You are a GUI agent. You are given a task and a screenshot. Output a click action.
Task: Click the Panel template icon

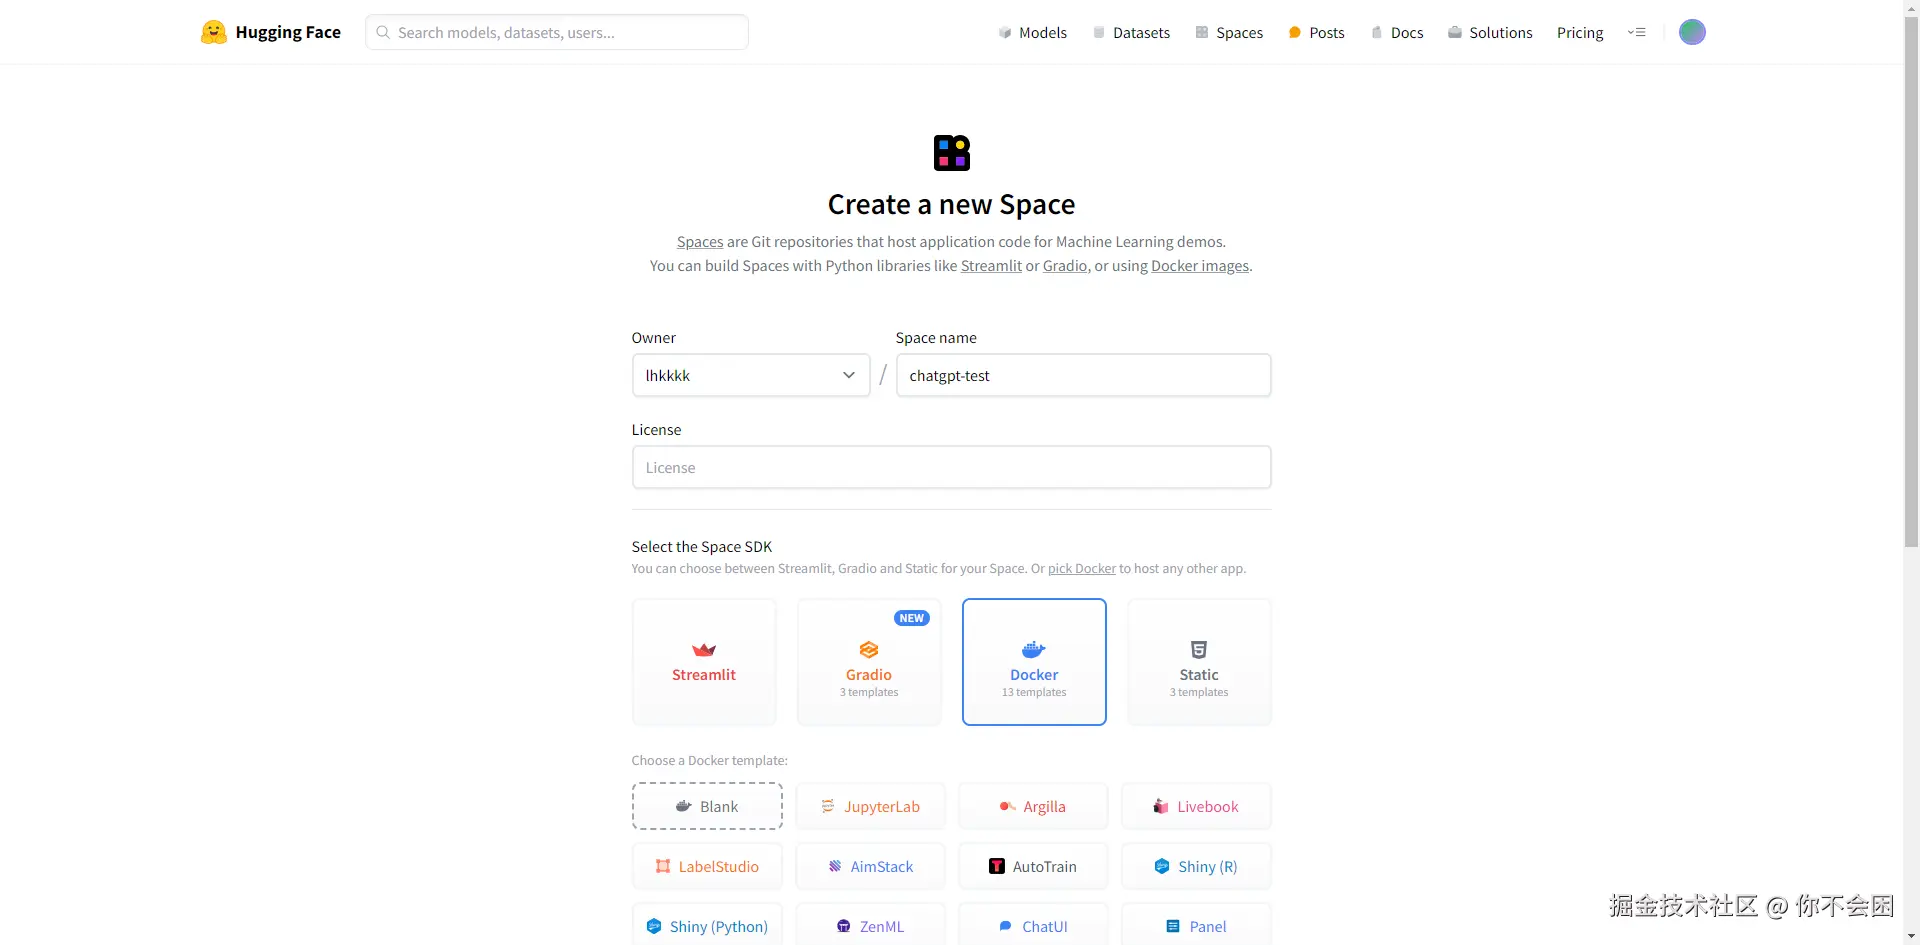pos(1173,926)
